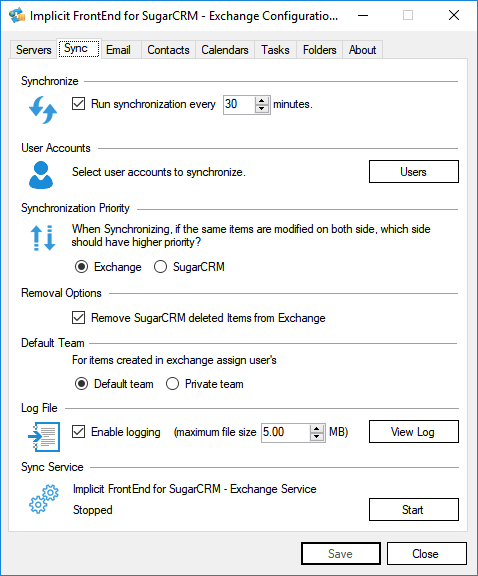
Task: Click View Log button
Action: point(414,432)
